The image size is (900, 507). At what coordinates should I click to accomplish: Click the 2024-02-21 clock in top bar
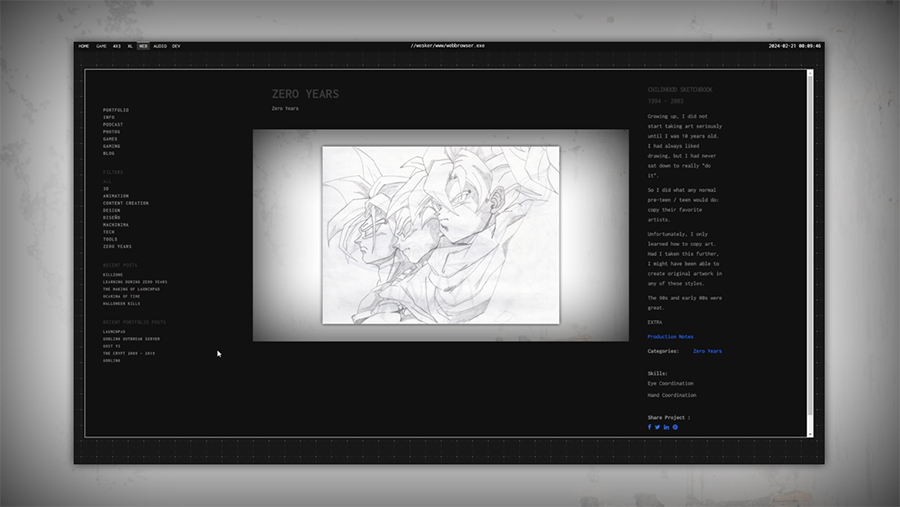[x=794, y=46]
